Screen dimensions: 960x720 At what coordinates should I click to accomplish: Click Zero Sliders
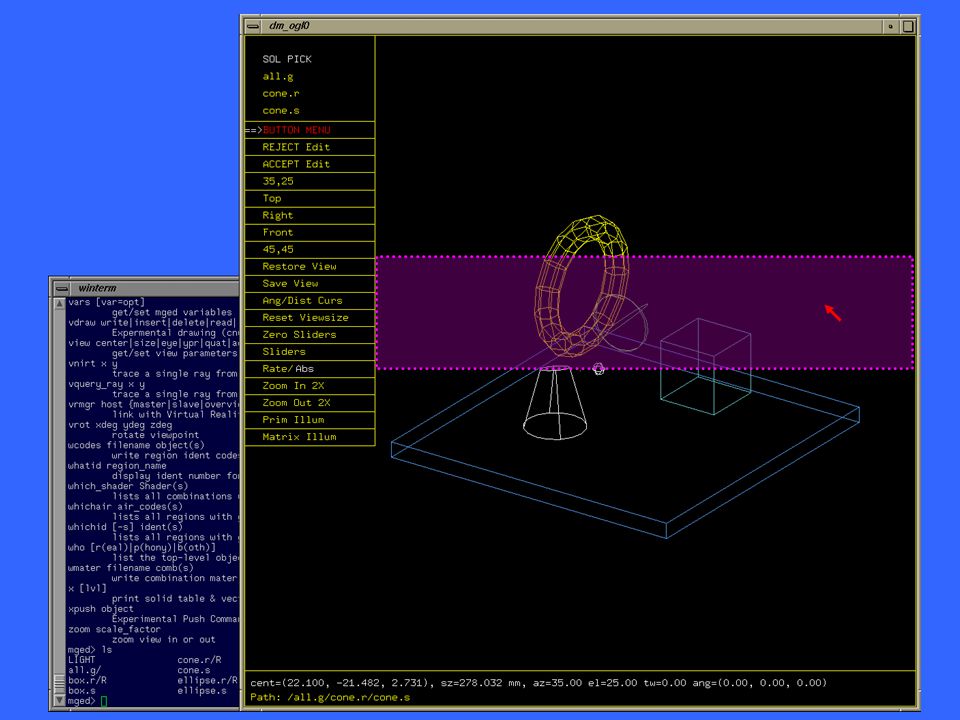pyautogui.click(x=310, y=335)
